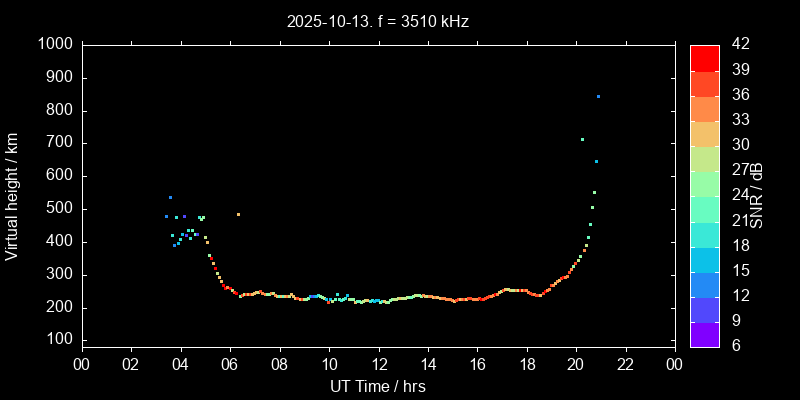Click the 100 km height tick label
The height and width of the screenshot is (400, 800).
(x=58, y=341)
